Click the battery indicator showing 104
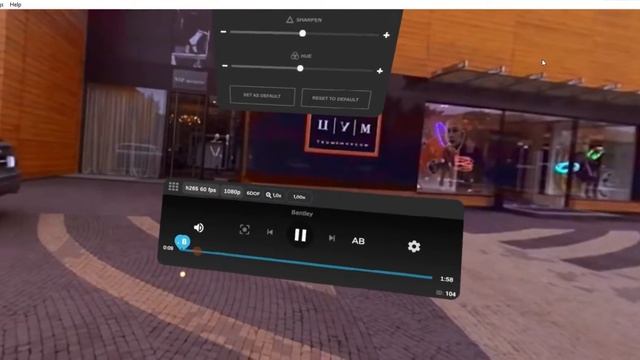The width and height of the screenshot is (640, 360). click(446, 293)
